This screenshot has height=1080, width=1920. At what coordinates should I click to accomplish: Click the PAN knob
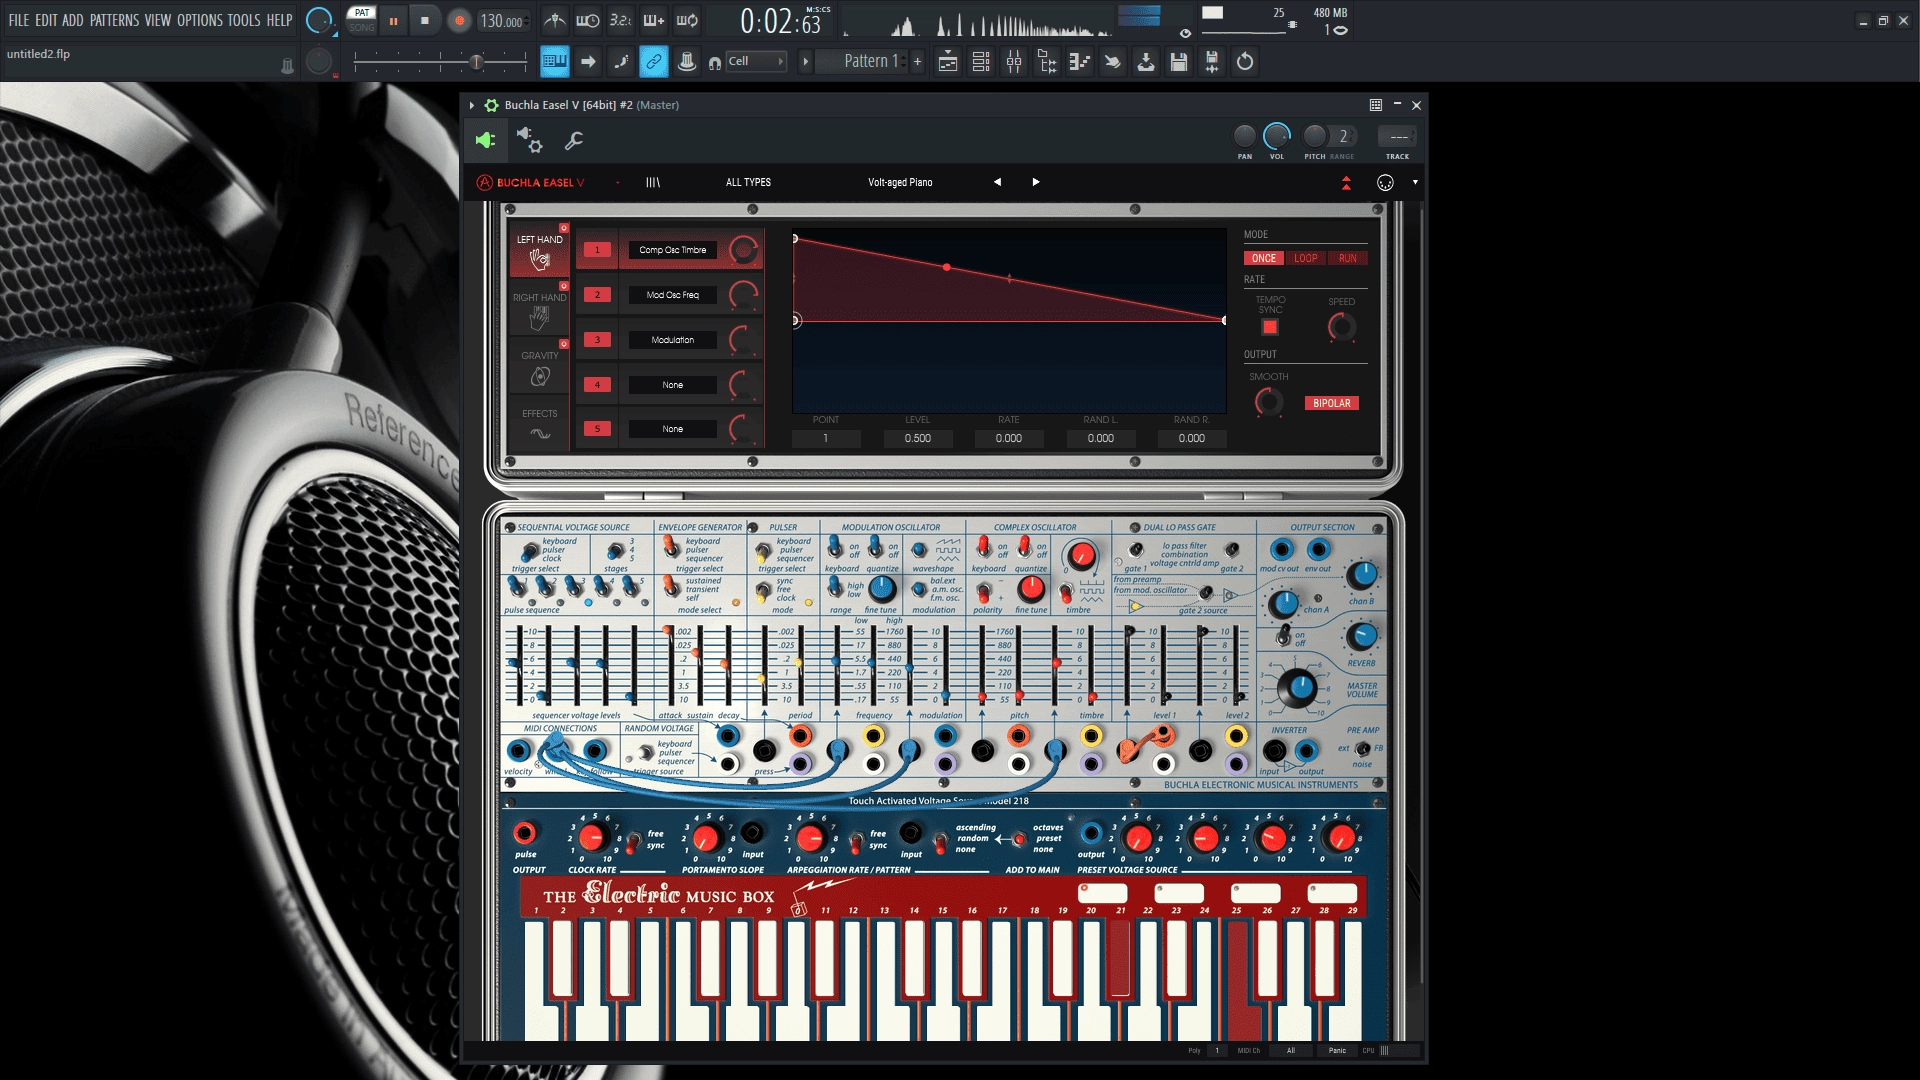1245,137
